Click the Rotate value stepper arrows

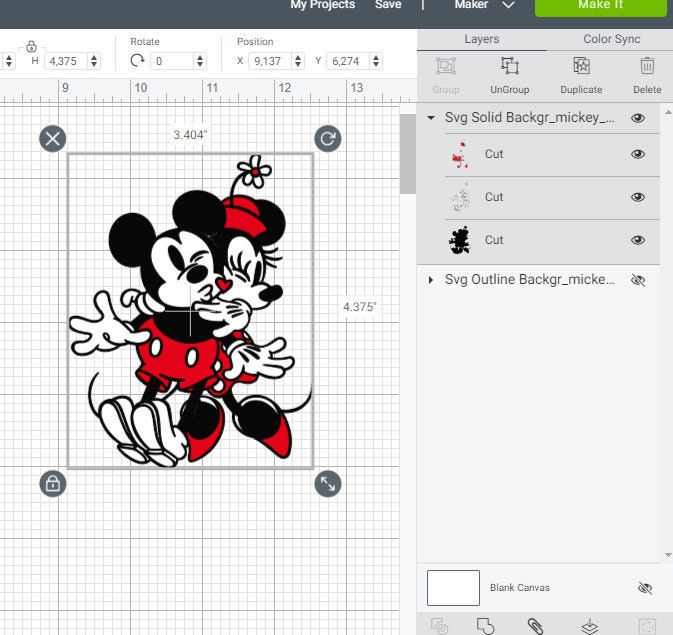(x=200, y=61)
